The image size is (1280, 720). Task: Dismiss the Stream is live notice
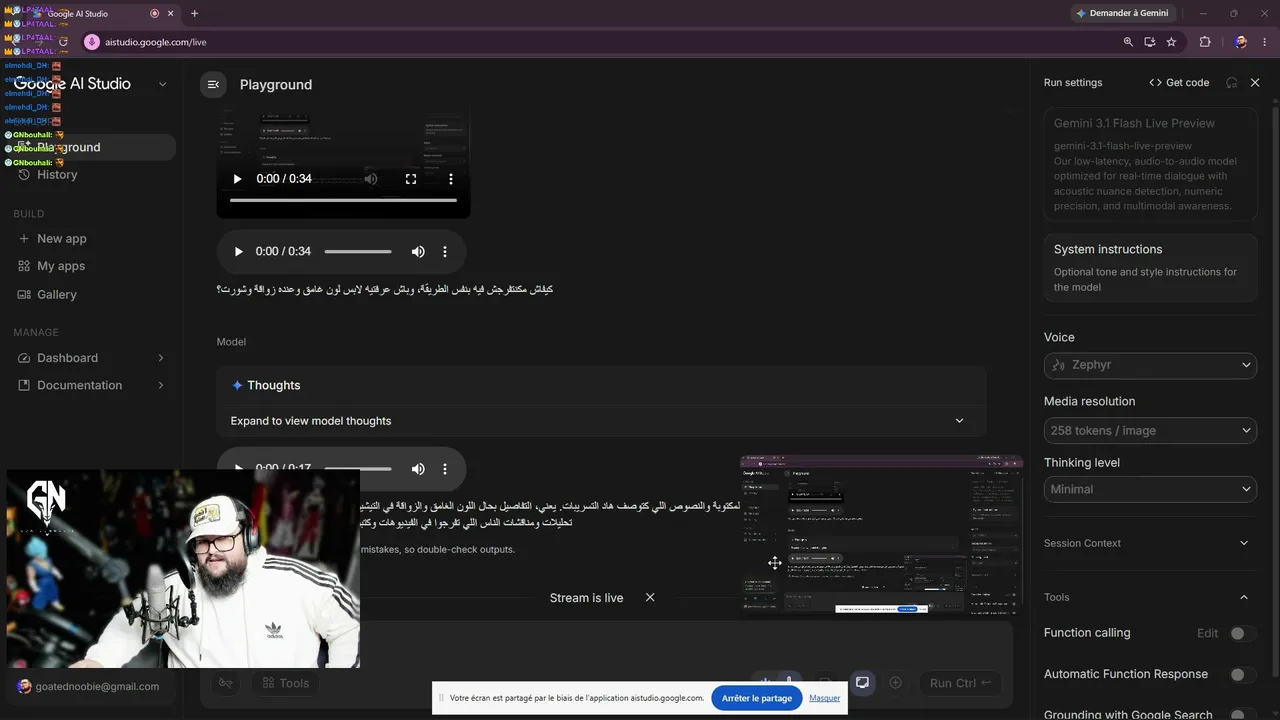tap(650, 597)
